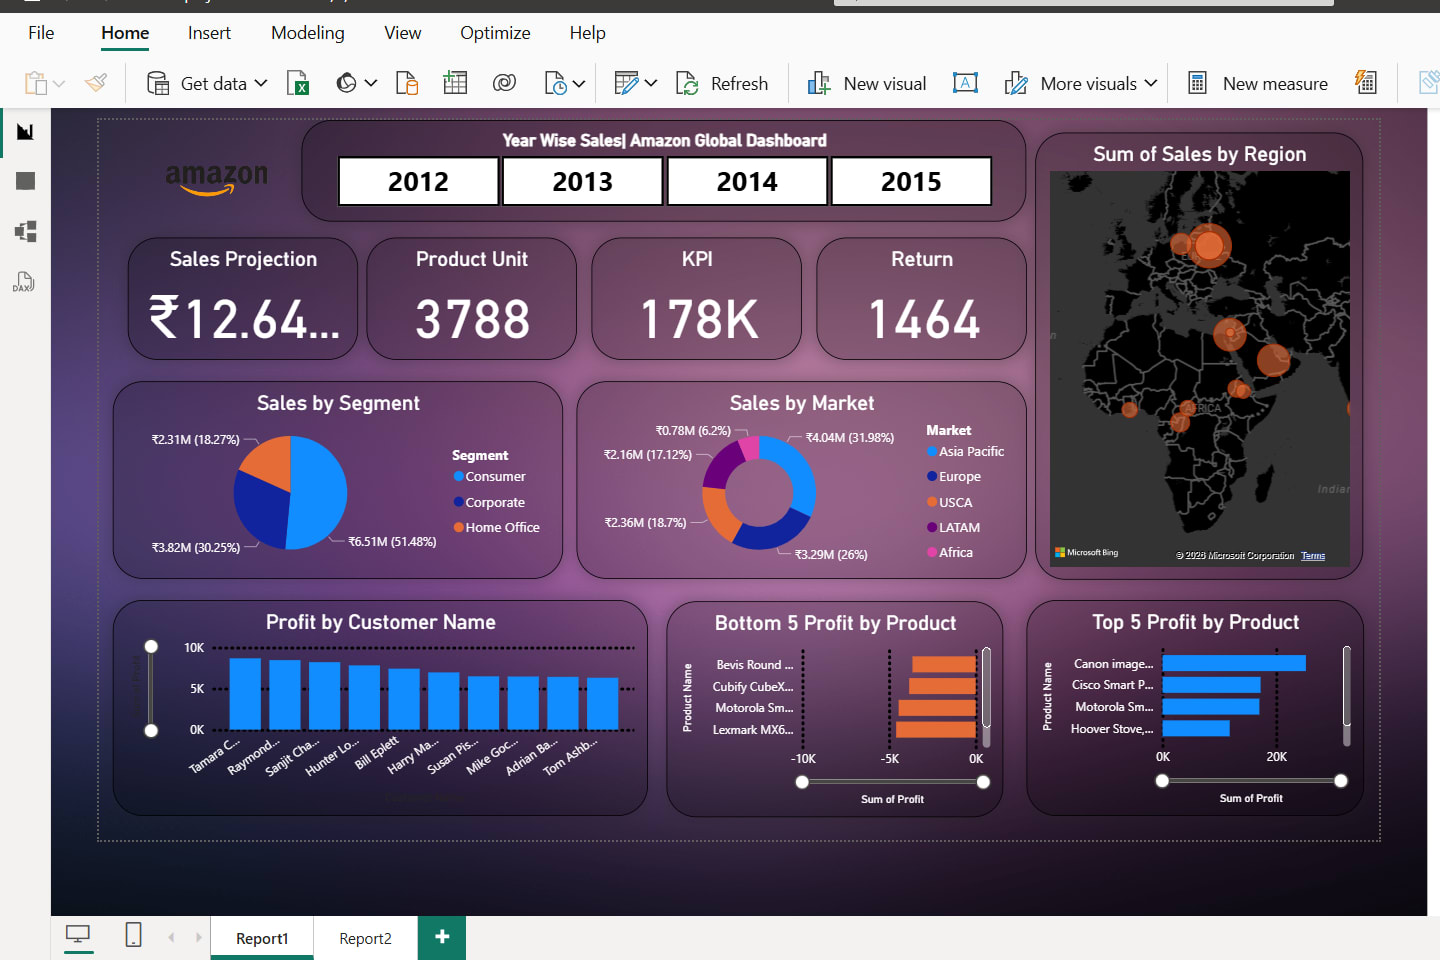The height and width of the screenshot is (960, 1440).
Task: Open the Modeling ribbon tab
Action: [308, 33]
